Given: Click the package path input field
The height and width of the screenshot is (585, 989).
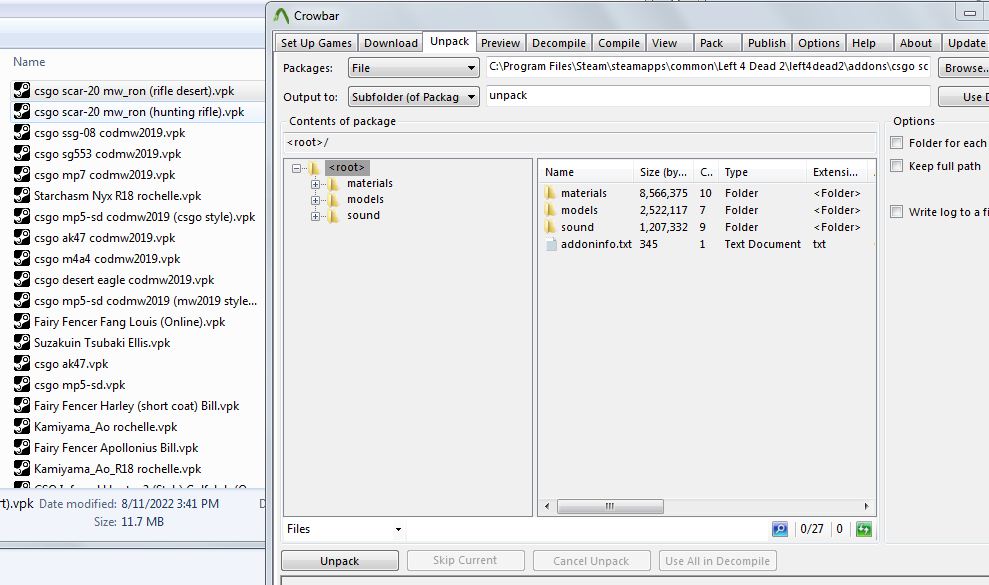Looking at the screenshot, I should pyautogui.click(x=708, y=67).
